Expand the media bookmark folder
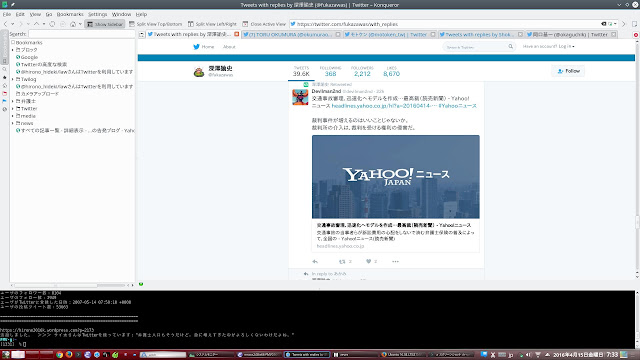Viewport: 640px width, 360px height. tap(13, 116)
